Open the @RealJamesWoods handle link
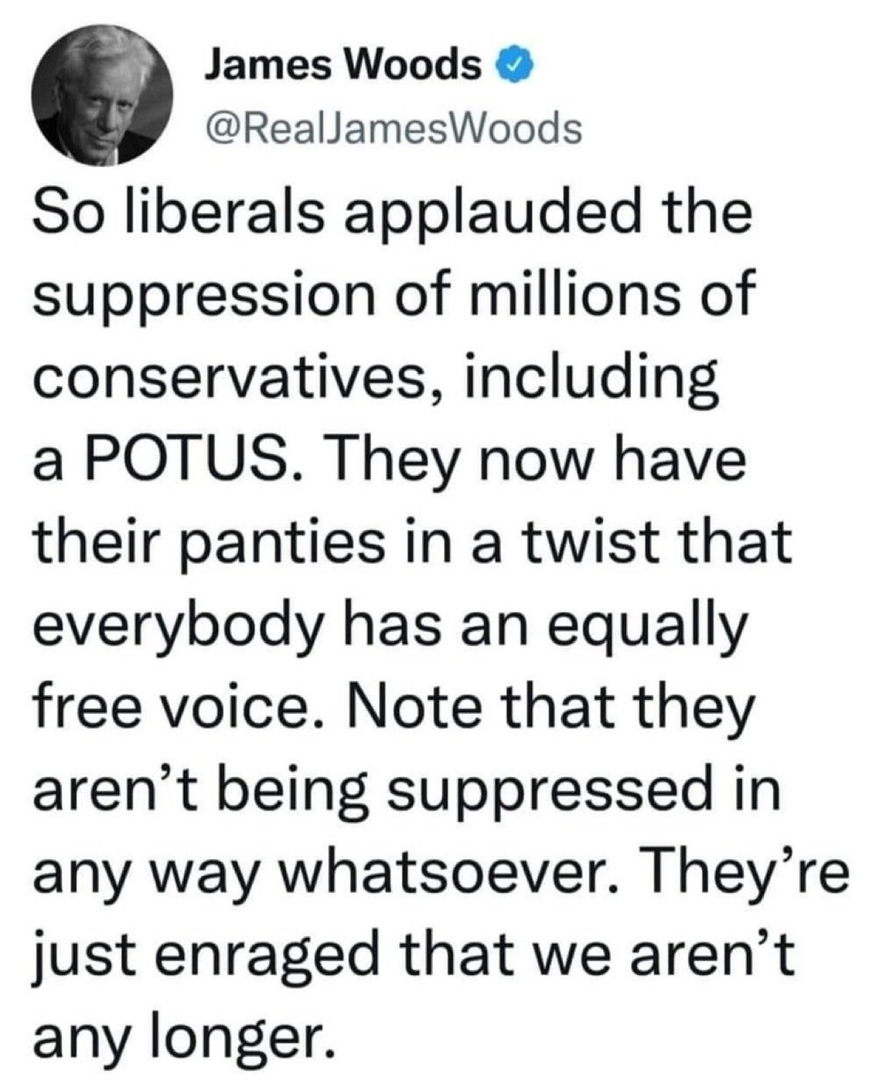 pos(393,127)
